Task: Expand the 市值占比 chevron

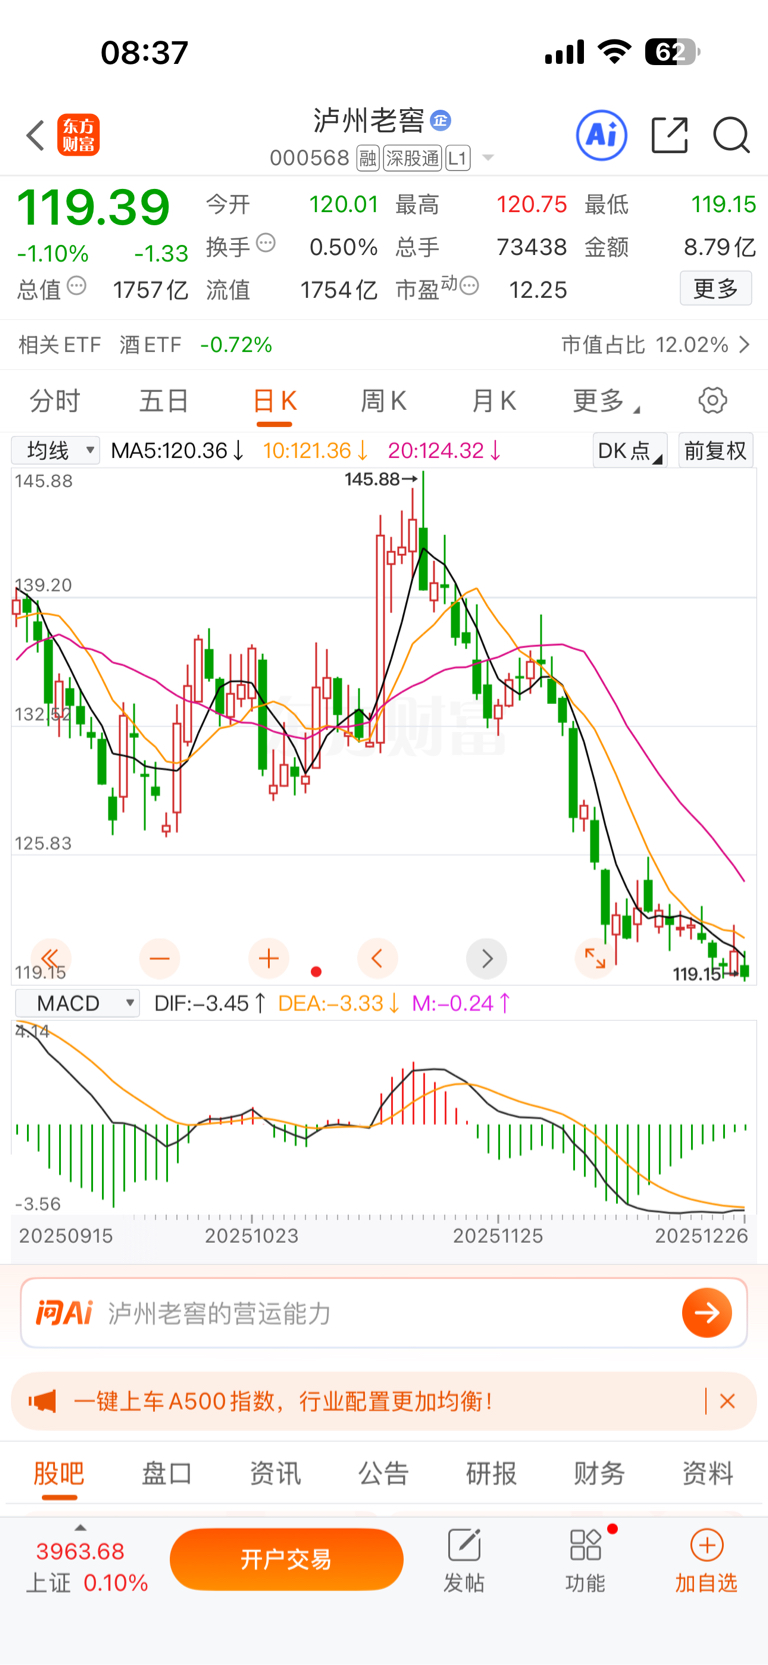Action: (744, 345)
